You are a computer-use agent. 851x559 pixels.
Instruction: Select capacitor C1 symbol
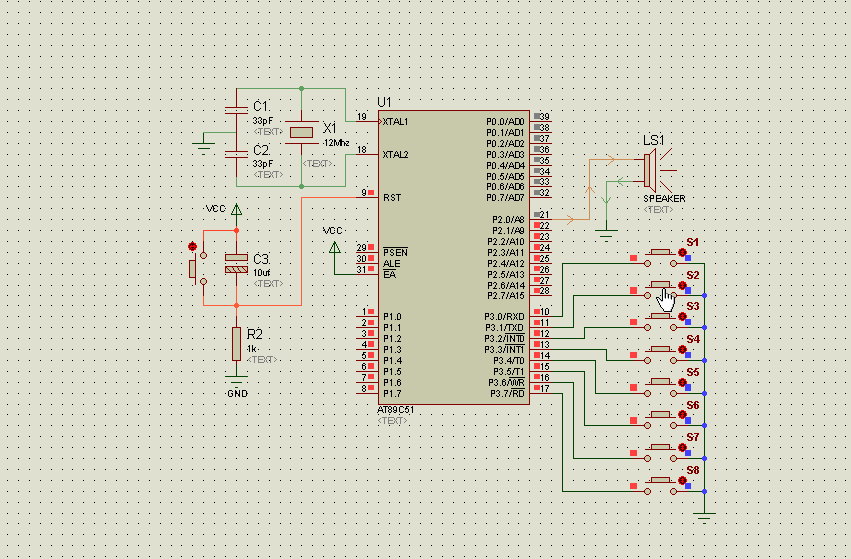(237, 110)
